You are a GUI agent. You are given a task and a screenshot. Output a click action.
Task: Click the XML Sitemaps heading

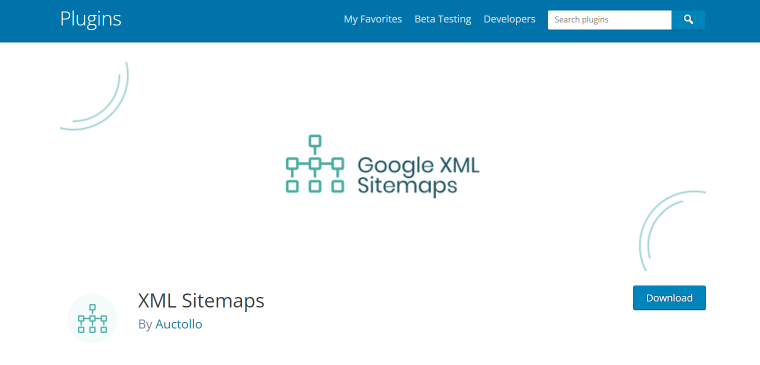point(201,301)
